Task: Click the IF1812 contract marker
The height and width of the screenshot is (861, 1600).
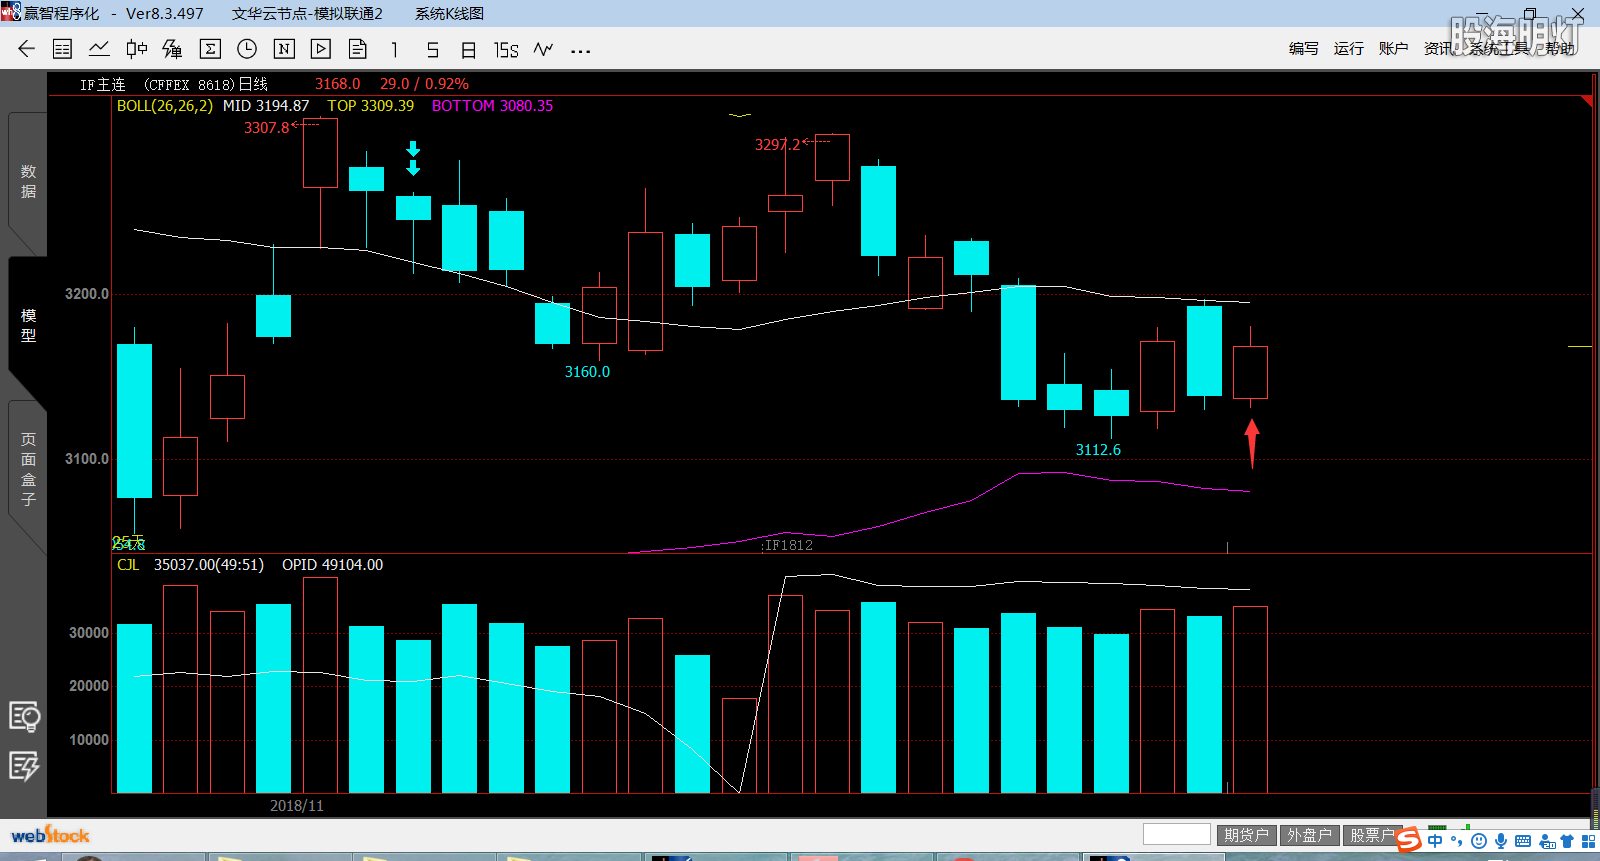Action: (x=788, y=545)
